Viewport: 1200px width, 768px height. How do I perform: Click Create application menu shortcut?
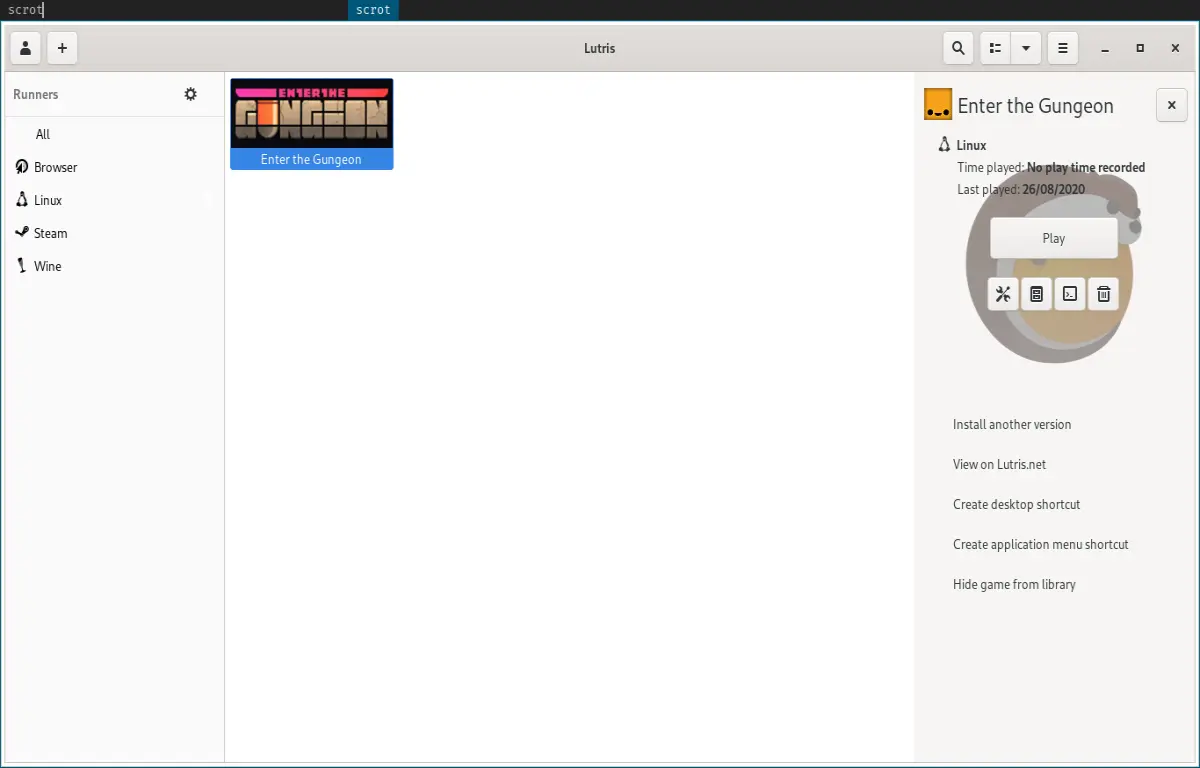coord(1041,544)
